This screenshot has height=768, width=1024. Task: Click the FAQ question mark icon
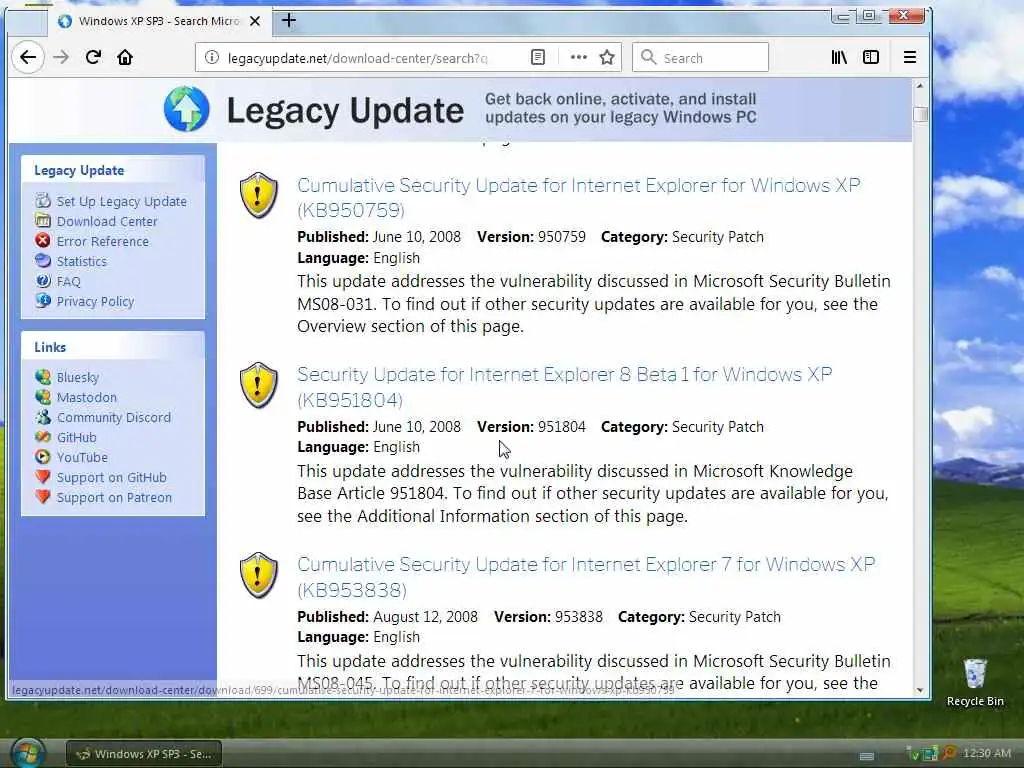[x=43, y=281]
